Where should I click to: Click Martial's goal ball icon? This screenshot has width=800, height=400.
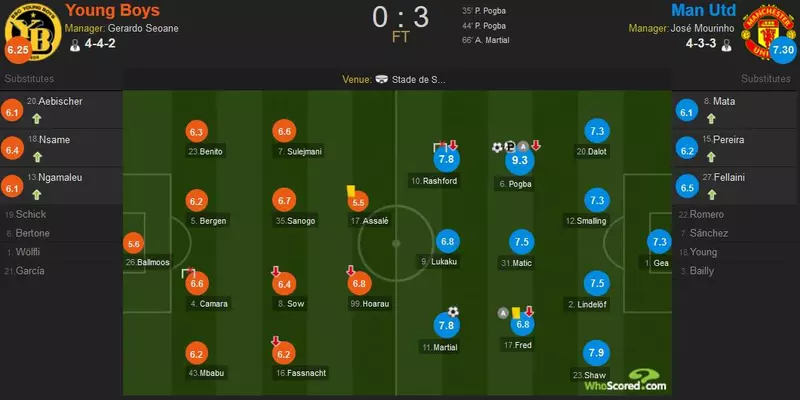pos(453,312)
